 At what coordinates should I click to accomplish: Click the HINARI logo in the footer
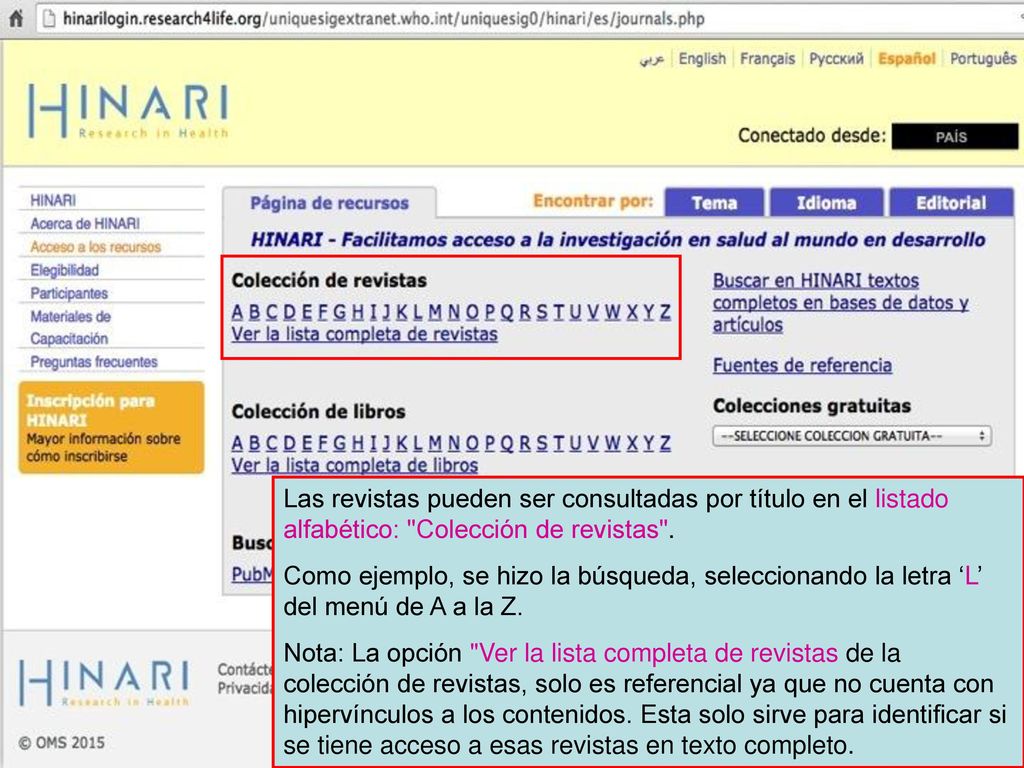pyautogui.click(x=104, y=682)
